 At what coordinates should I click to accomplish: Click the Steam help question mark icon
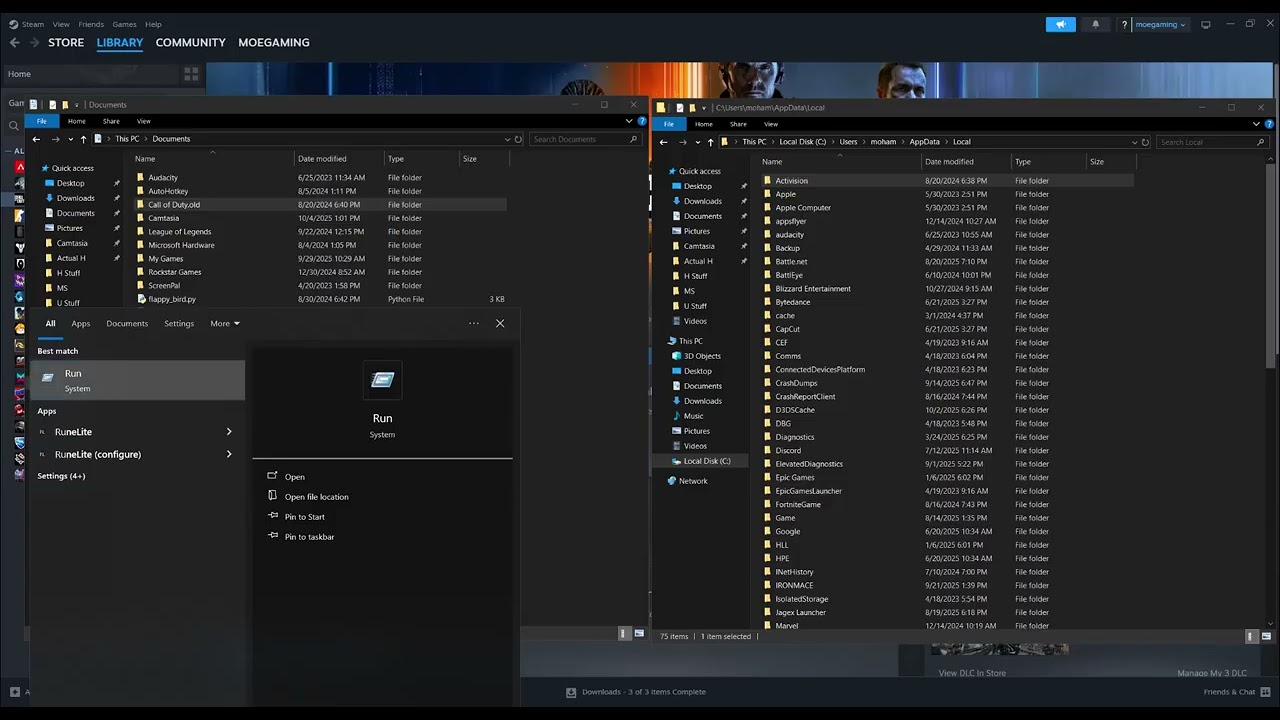[1124, 25]
